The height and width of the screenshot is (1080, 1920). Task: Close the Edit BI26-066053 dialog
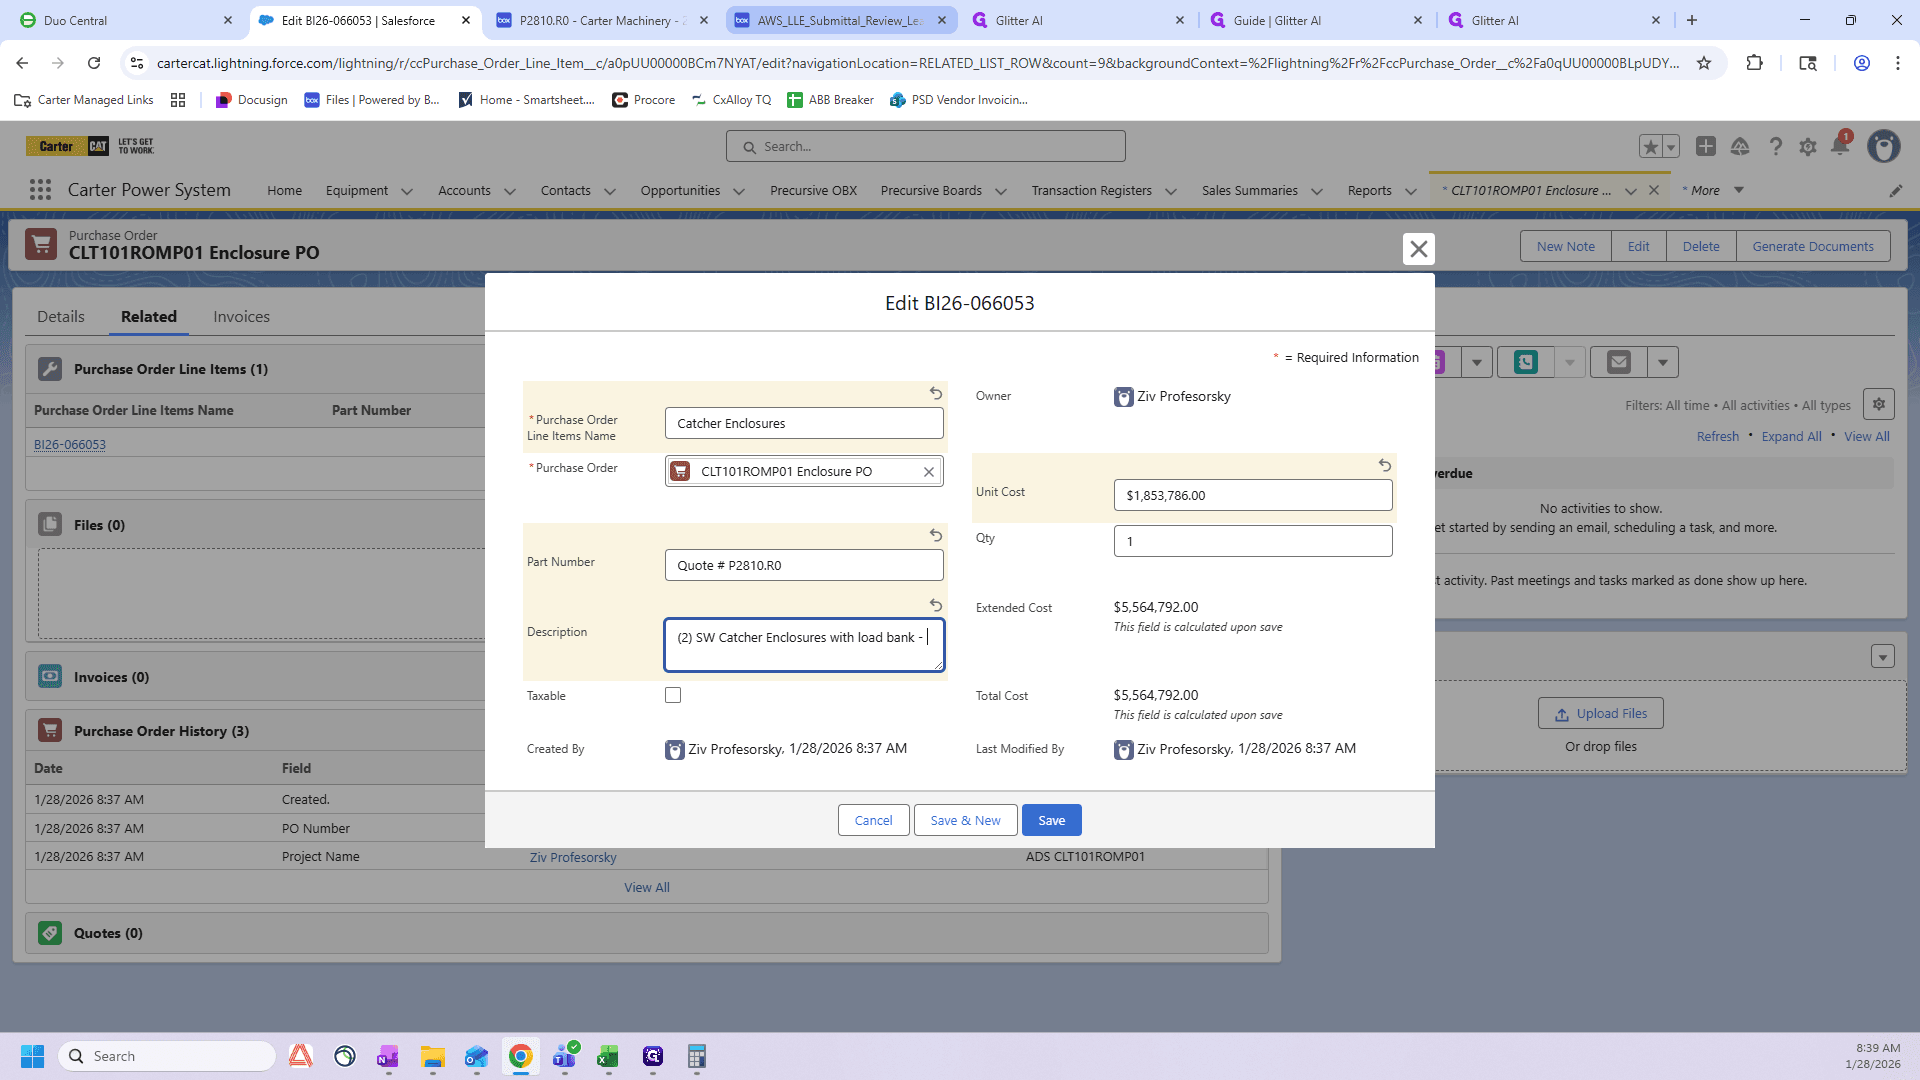[1418, 249]
